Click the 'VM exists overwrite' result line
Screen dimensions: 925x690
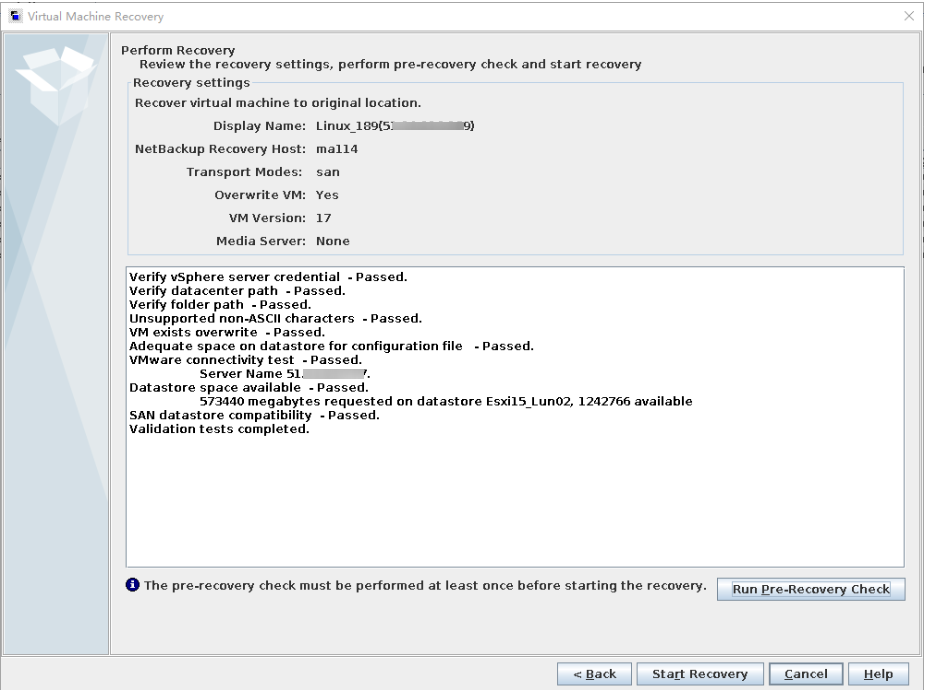click(x=227, y=332)
